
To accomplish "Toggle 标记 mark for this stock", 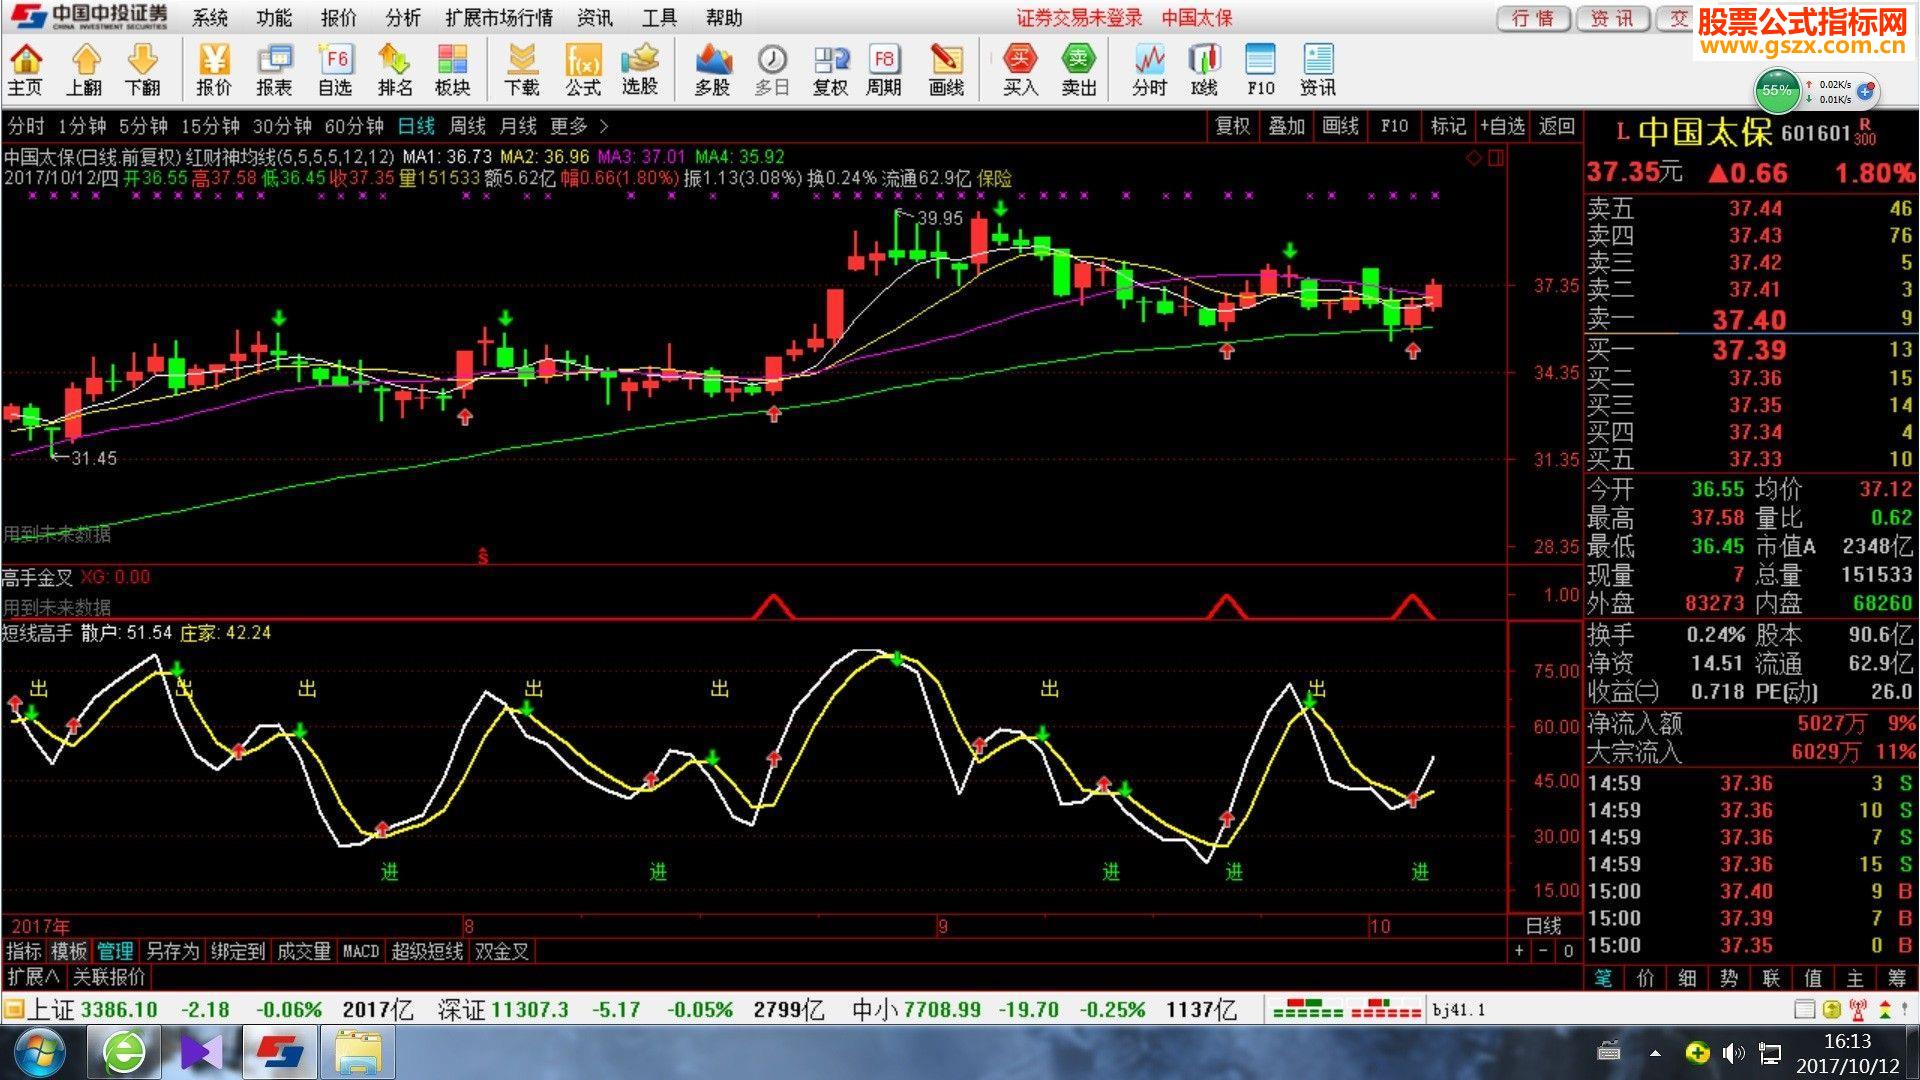I will pyautogui.click(x=1447, y=126).
